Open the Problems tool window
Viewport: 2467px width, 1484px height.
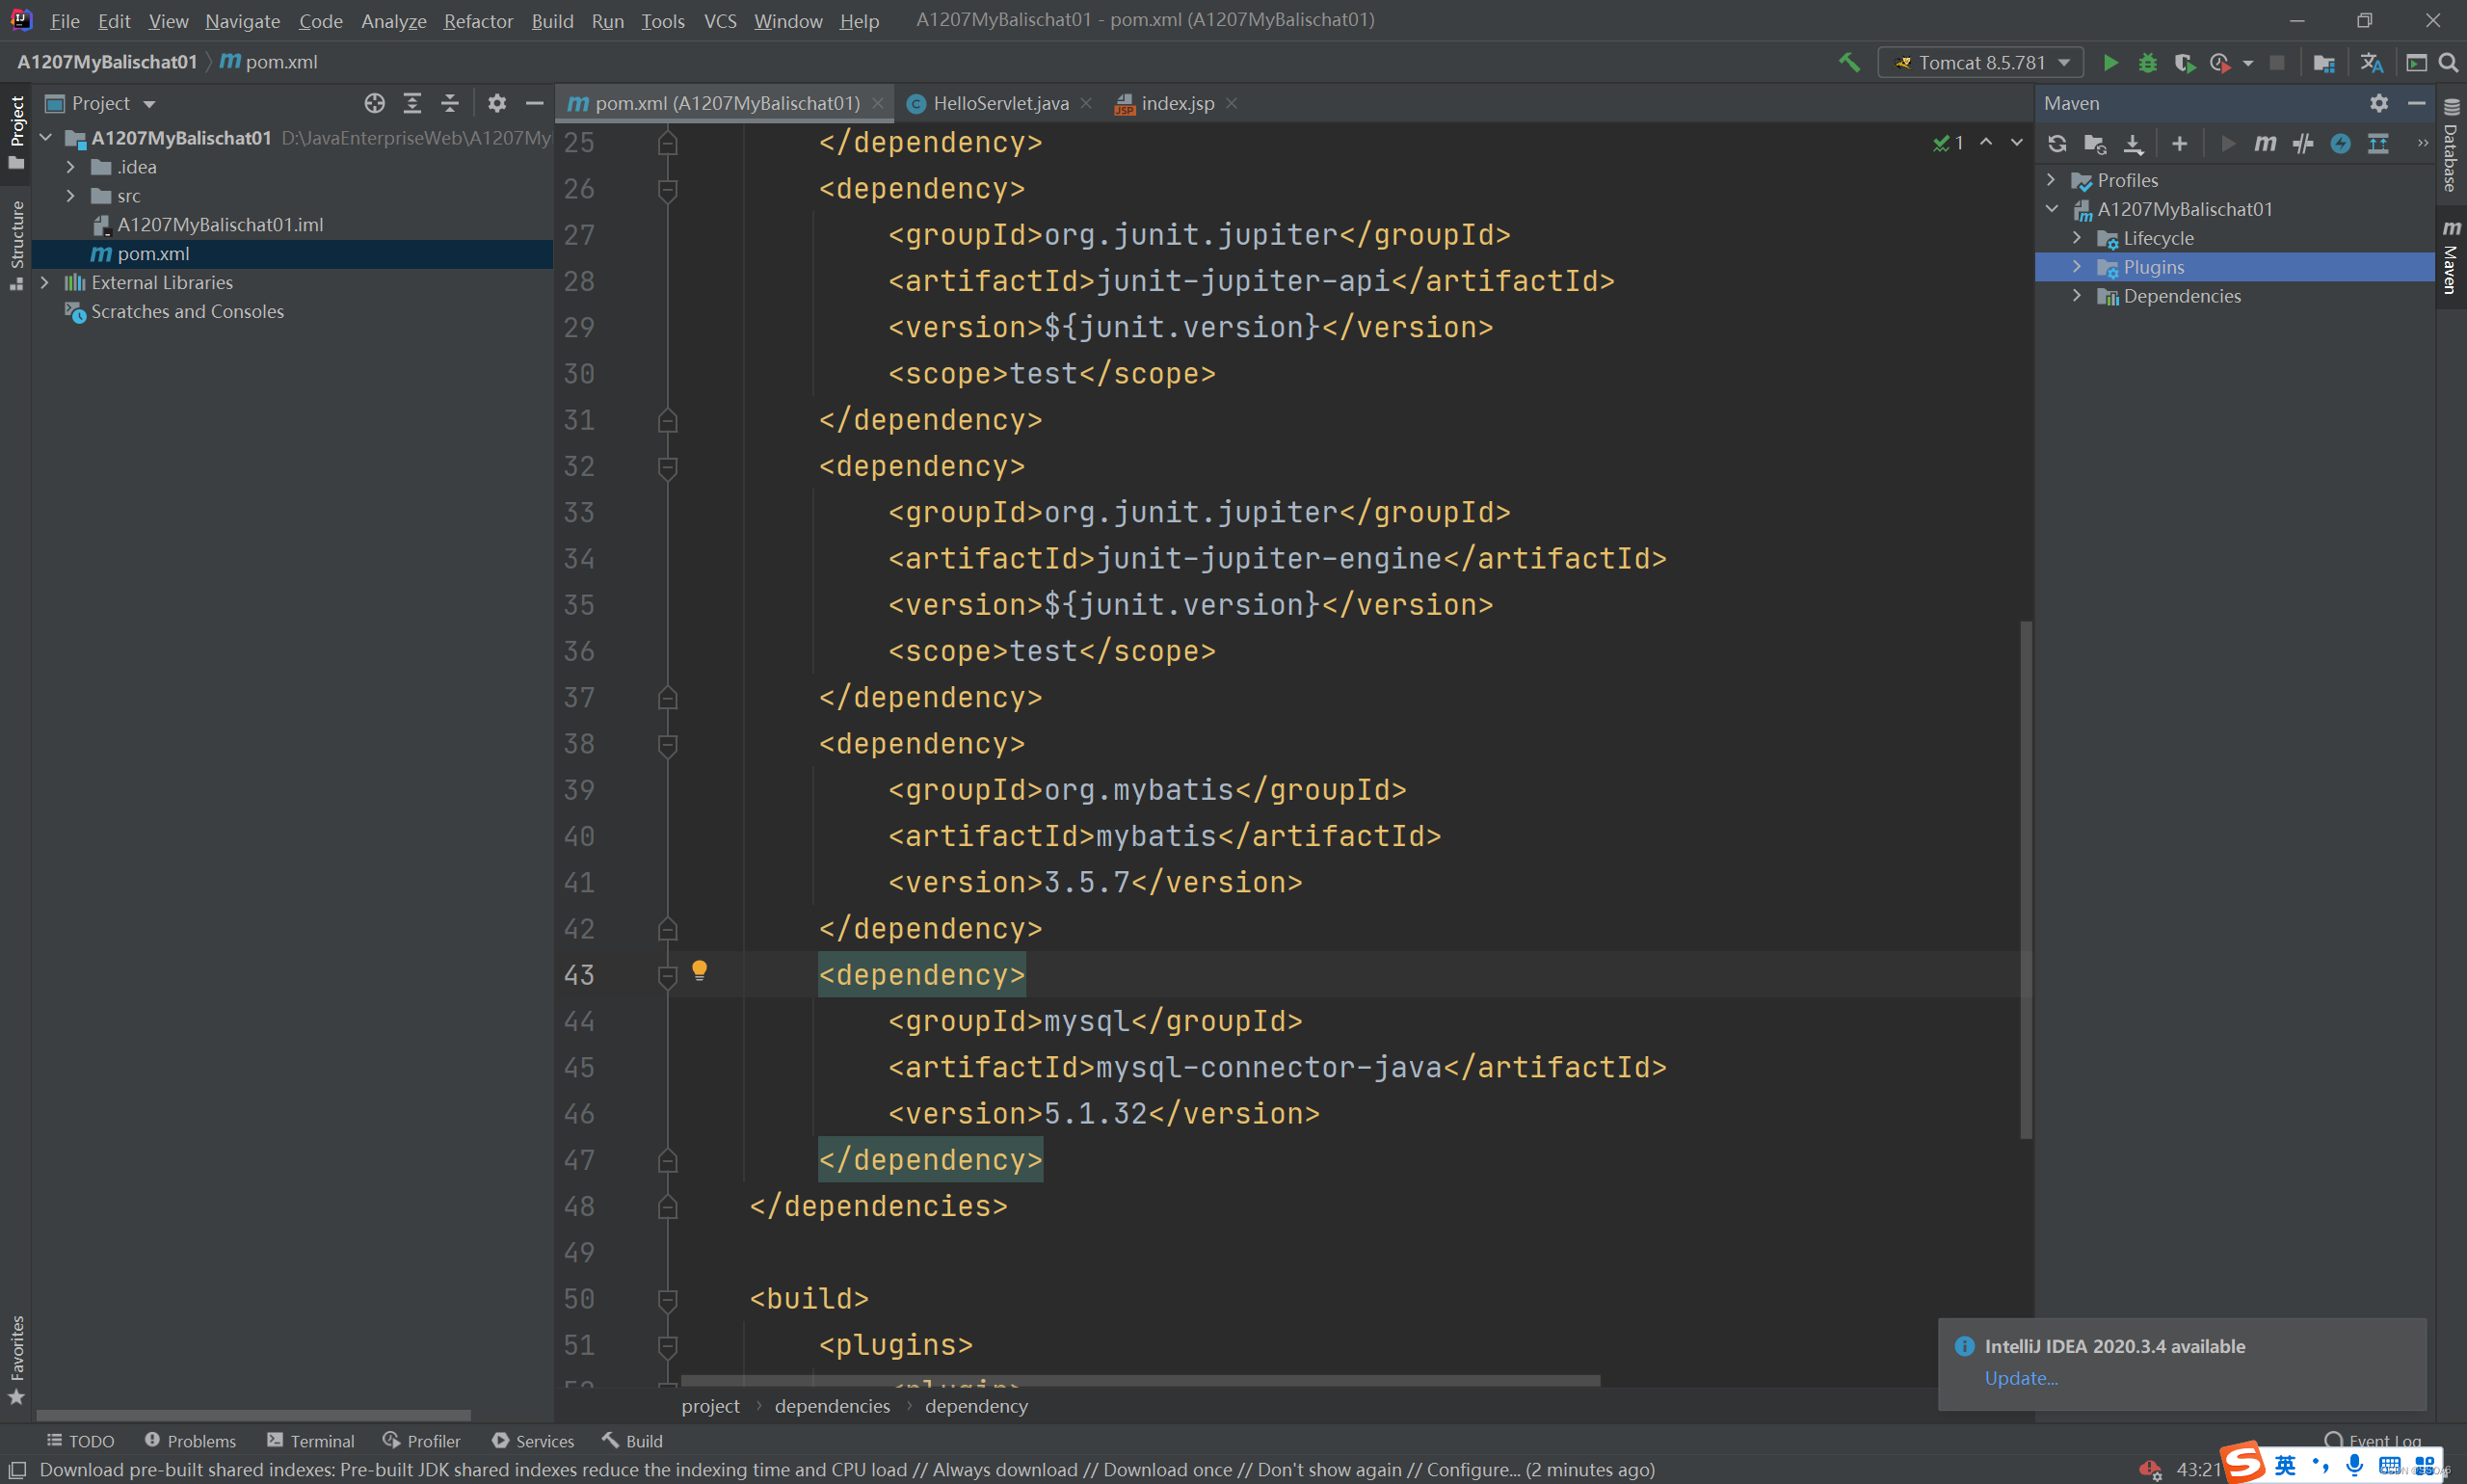click(x=190, y=1441)
